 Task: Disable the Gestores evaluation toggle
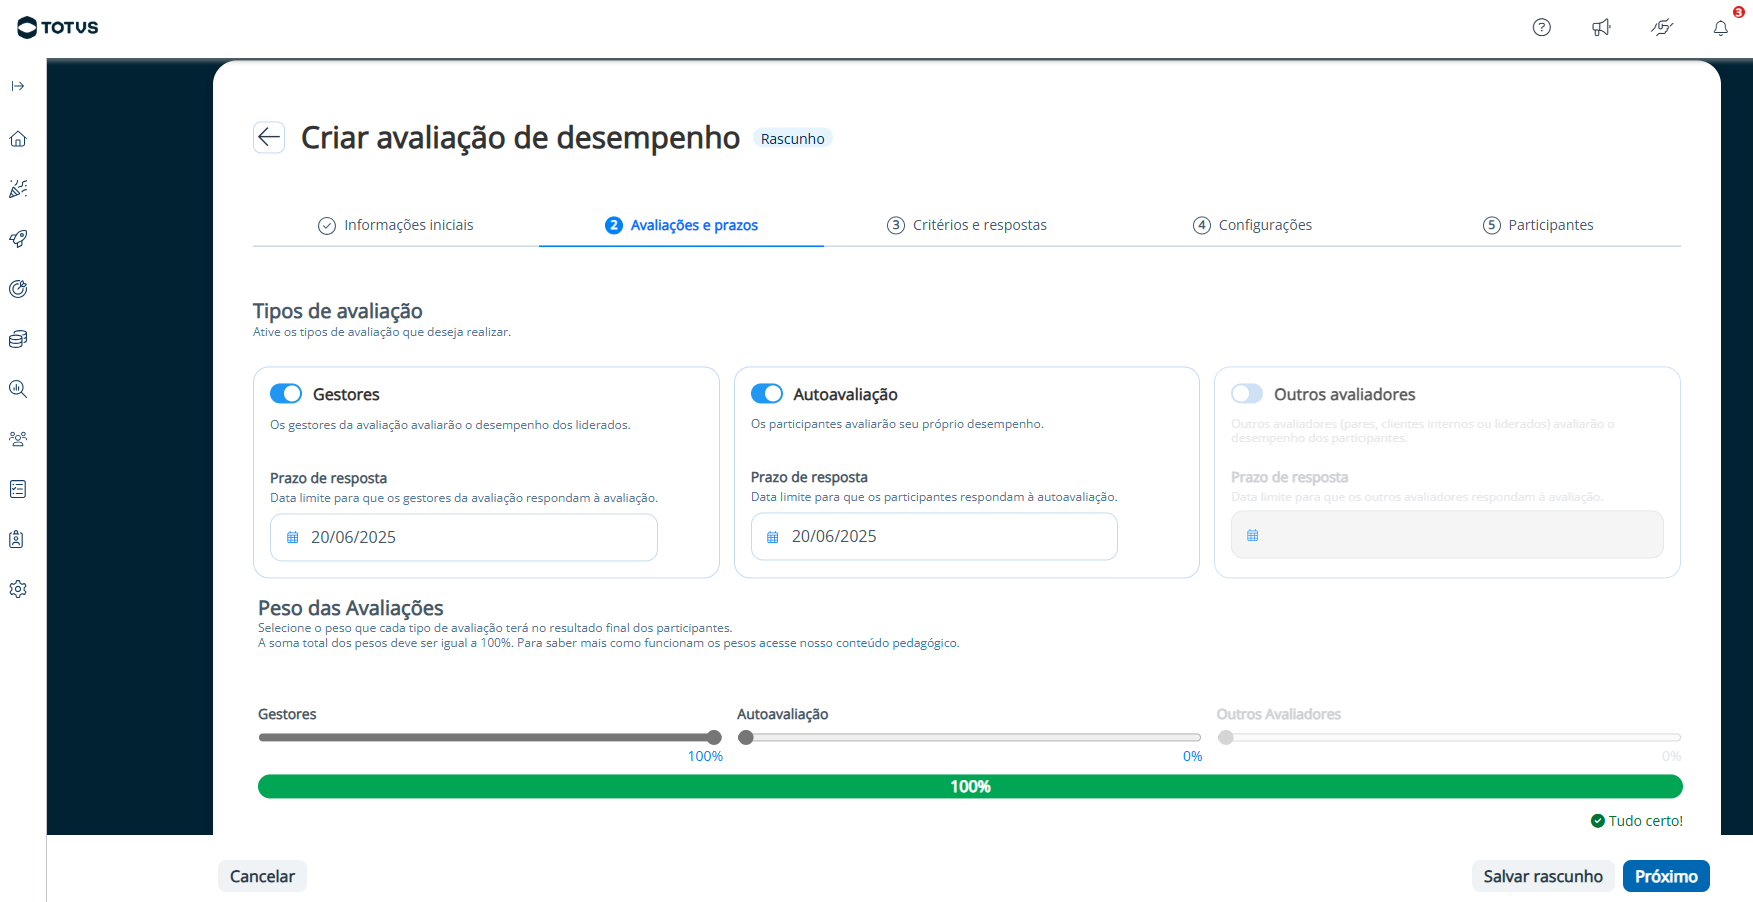(x=286, y=394)
